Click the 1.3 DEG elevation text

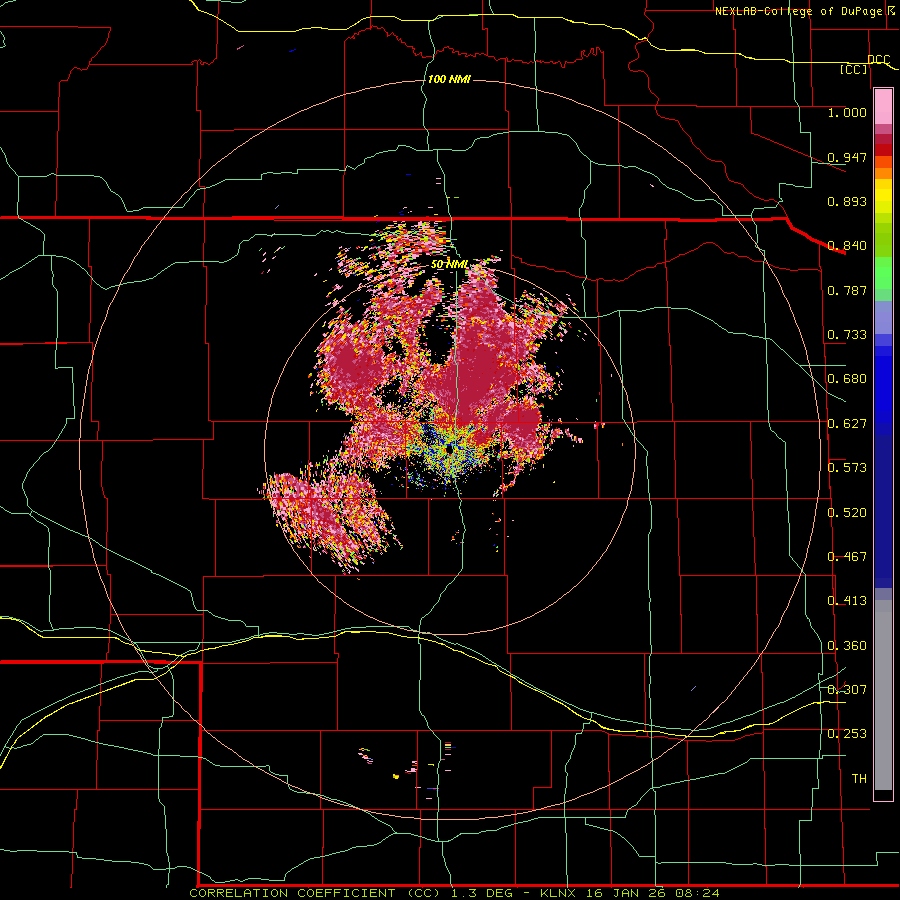pyautogui.click(x=482, y=893)
